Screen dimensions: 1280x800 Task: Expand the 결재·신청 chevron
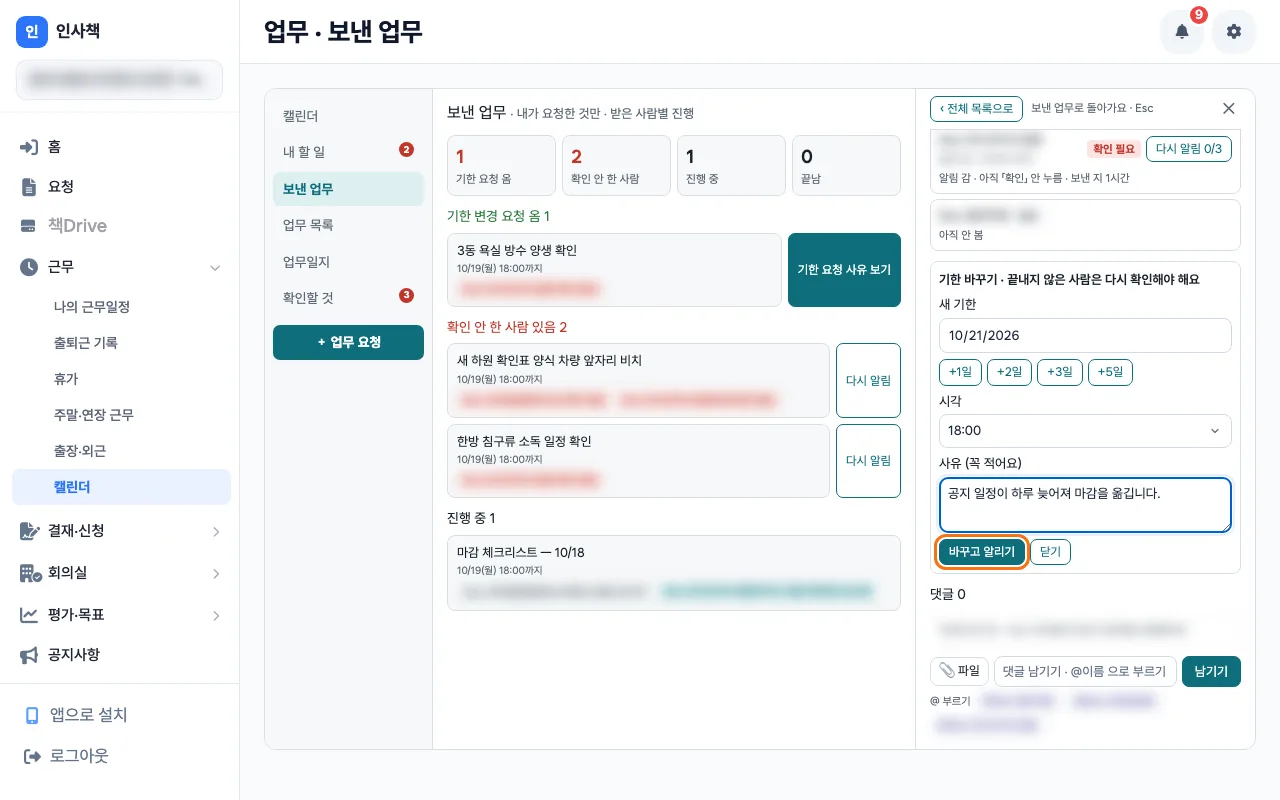coord(215,531)
